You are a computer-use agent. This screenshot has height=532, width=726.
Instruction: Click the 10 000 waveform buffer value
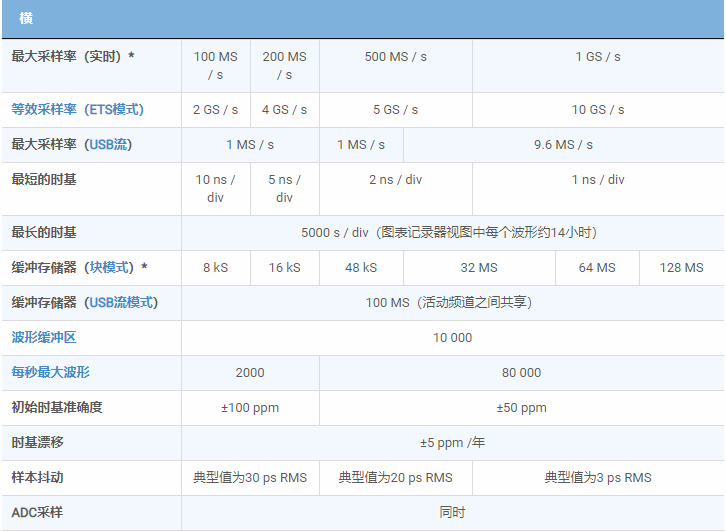(452, 337)
